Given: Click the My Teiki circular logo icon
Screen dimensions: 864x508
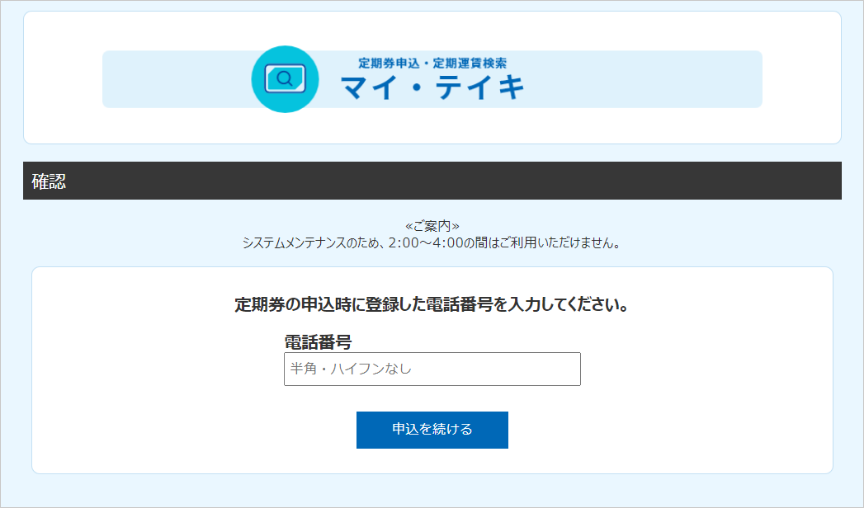Looking at the screenshot, I should point(285,79).
